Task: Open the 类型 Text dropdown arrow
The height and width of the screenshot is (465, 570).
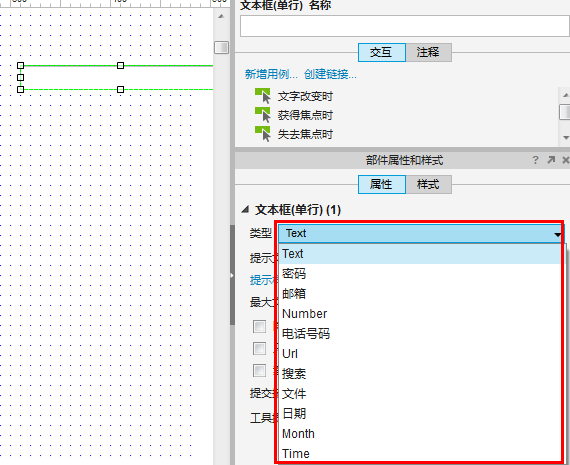Action: 557,234
